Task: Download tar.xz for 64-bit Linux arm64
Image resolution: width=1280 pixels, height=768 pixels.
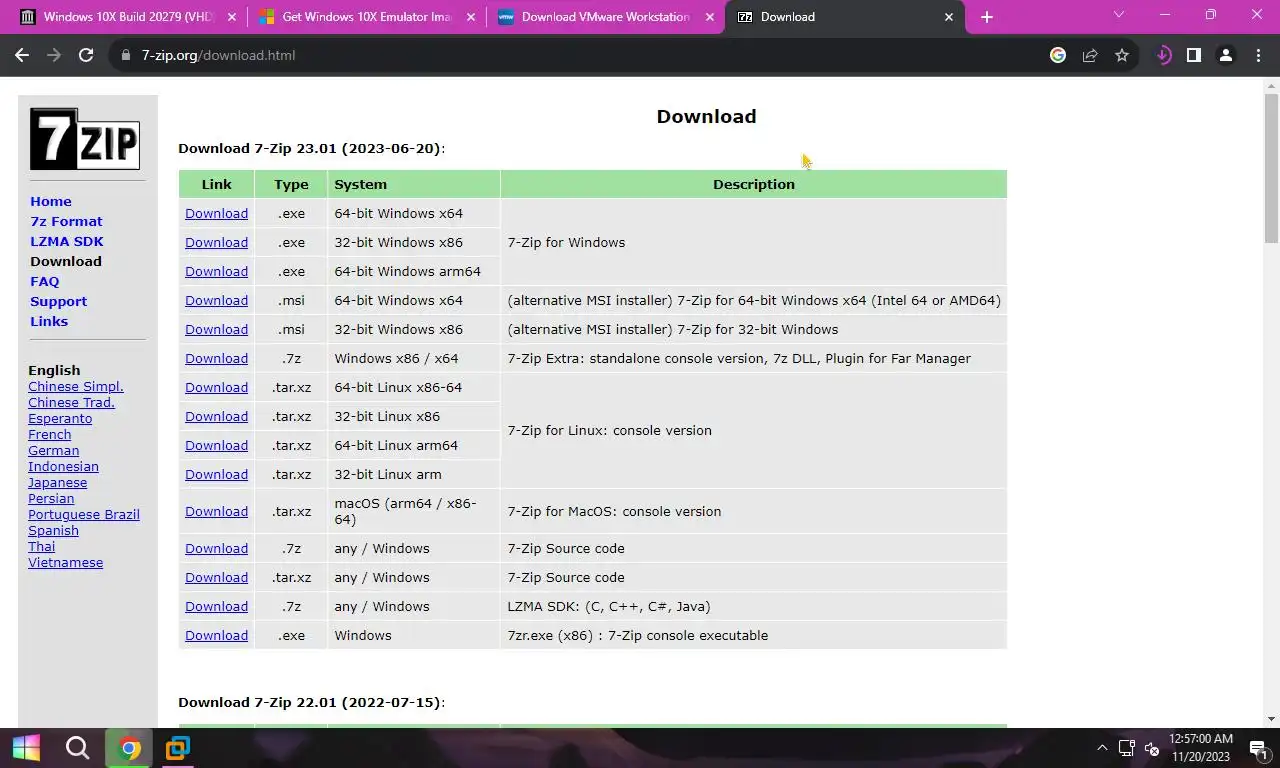Action: coord(216,445)
